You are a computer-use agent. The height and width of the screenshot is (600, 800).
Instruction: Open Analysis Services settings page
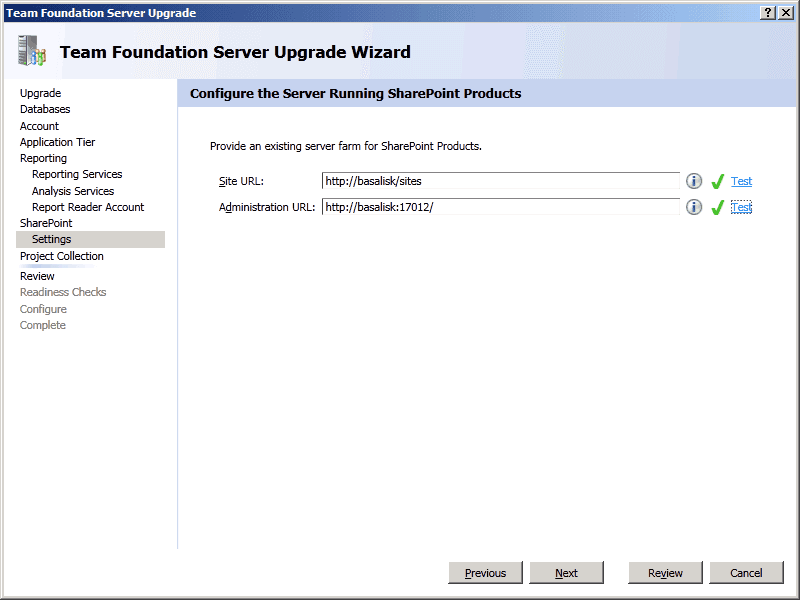click(x=73, y=191)
